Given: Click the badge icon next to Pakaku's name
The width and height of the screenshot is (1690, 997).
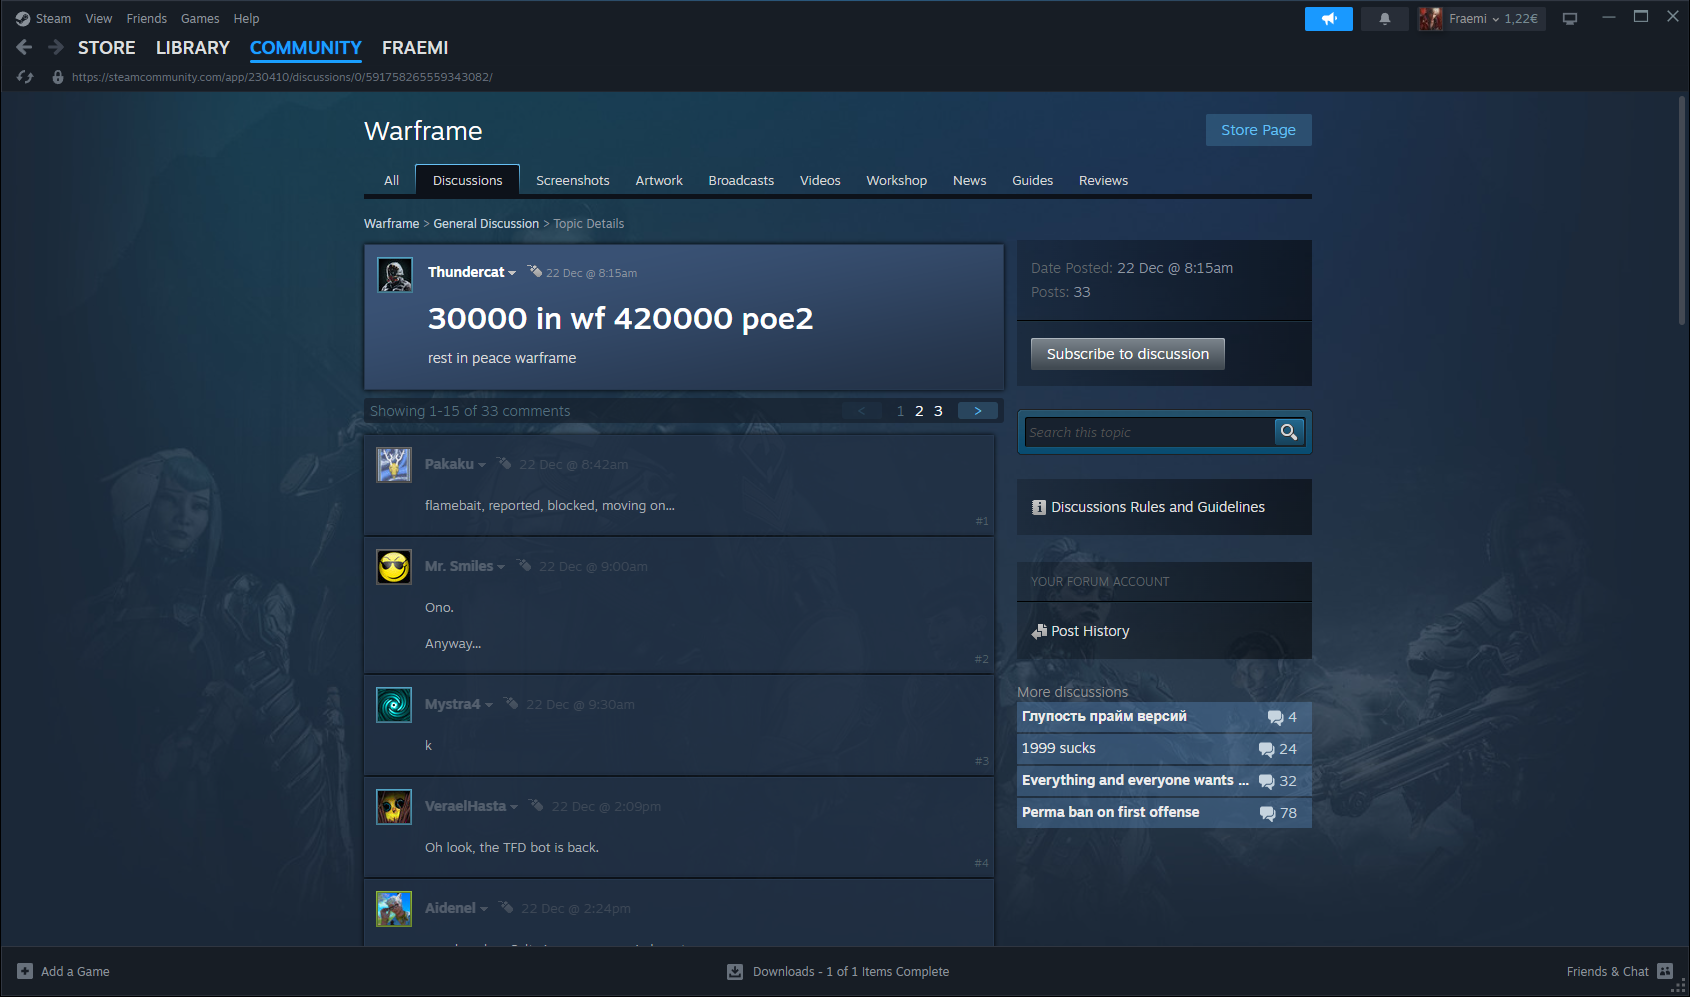Looking at the screenshot, I should (x=504, y=463).
